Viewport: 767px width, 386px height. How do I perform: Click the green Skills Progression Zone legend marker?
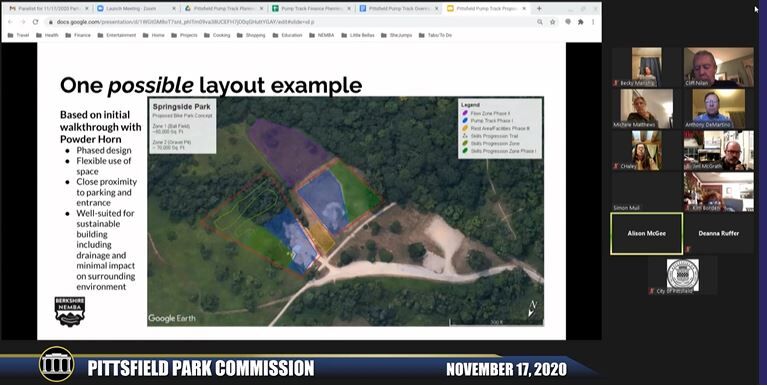click(x=465, y=143)
